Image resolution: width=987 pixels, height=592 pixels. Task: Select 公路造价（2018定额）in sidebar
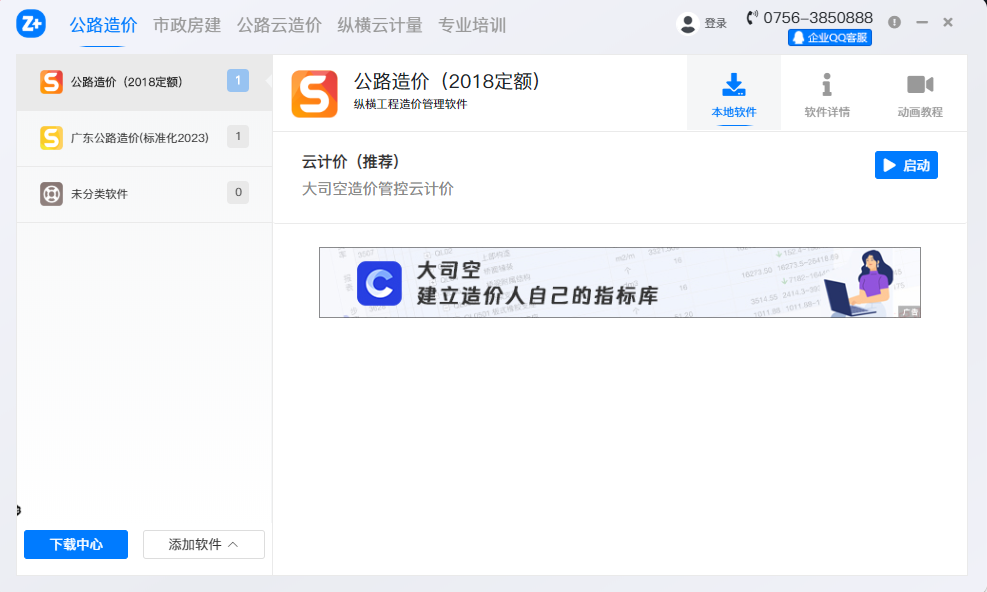coord(144,83)
